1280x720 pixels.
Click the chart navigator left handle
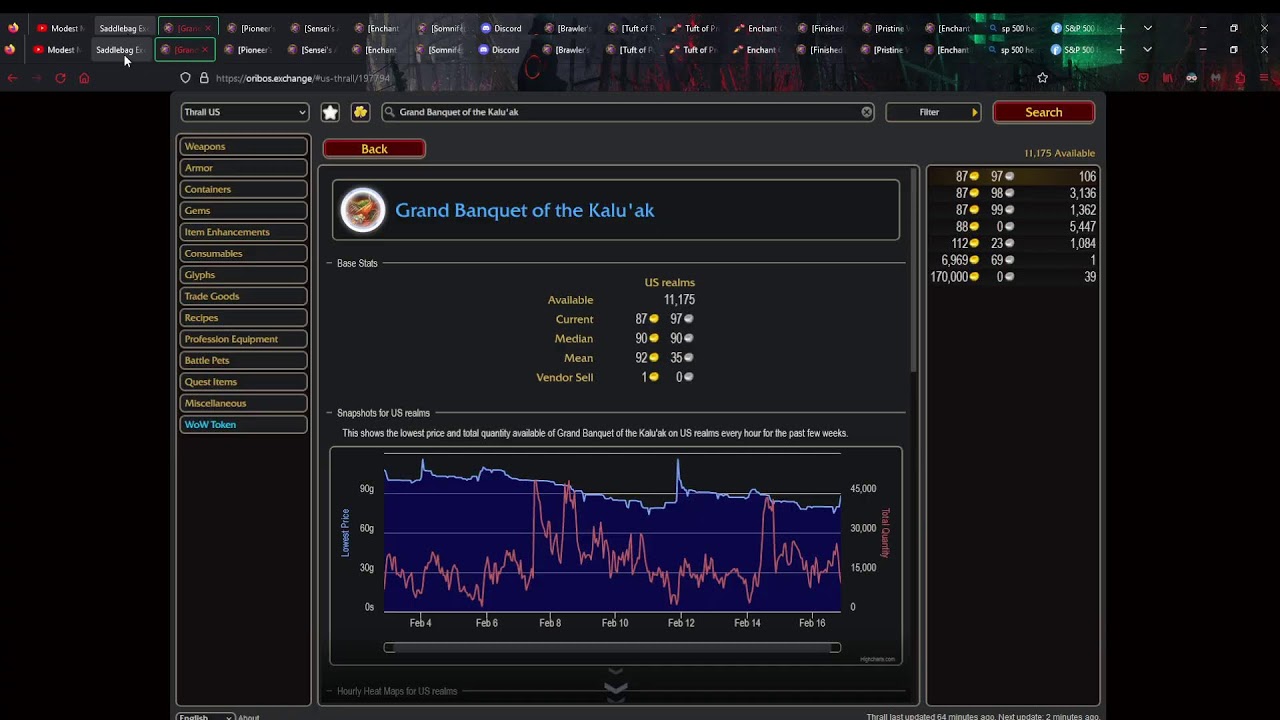pos(389,648)
